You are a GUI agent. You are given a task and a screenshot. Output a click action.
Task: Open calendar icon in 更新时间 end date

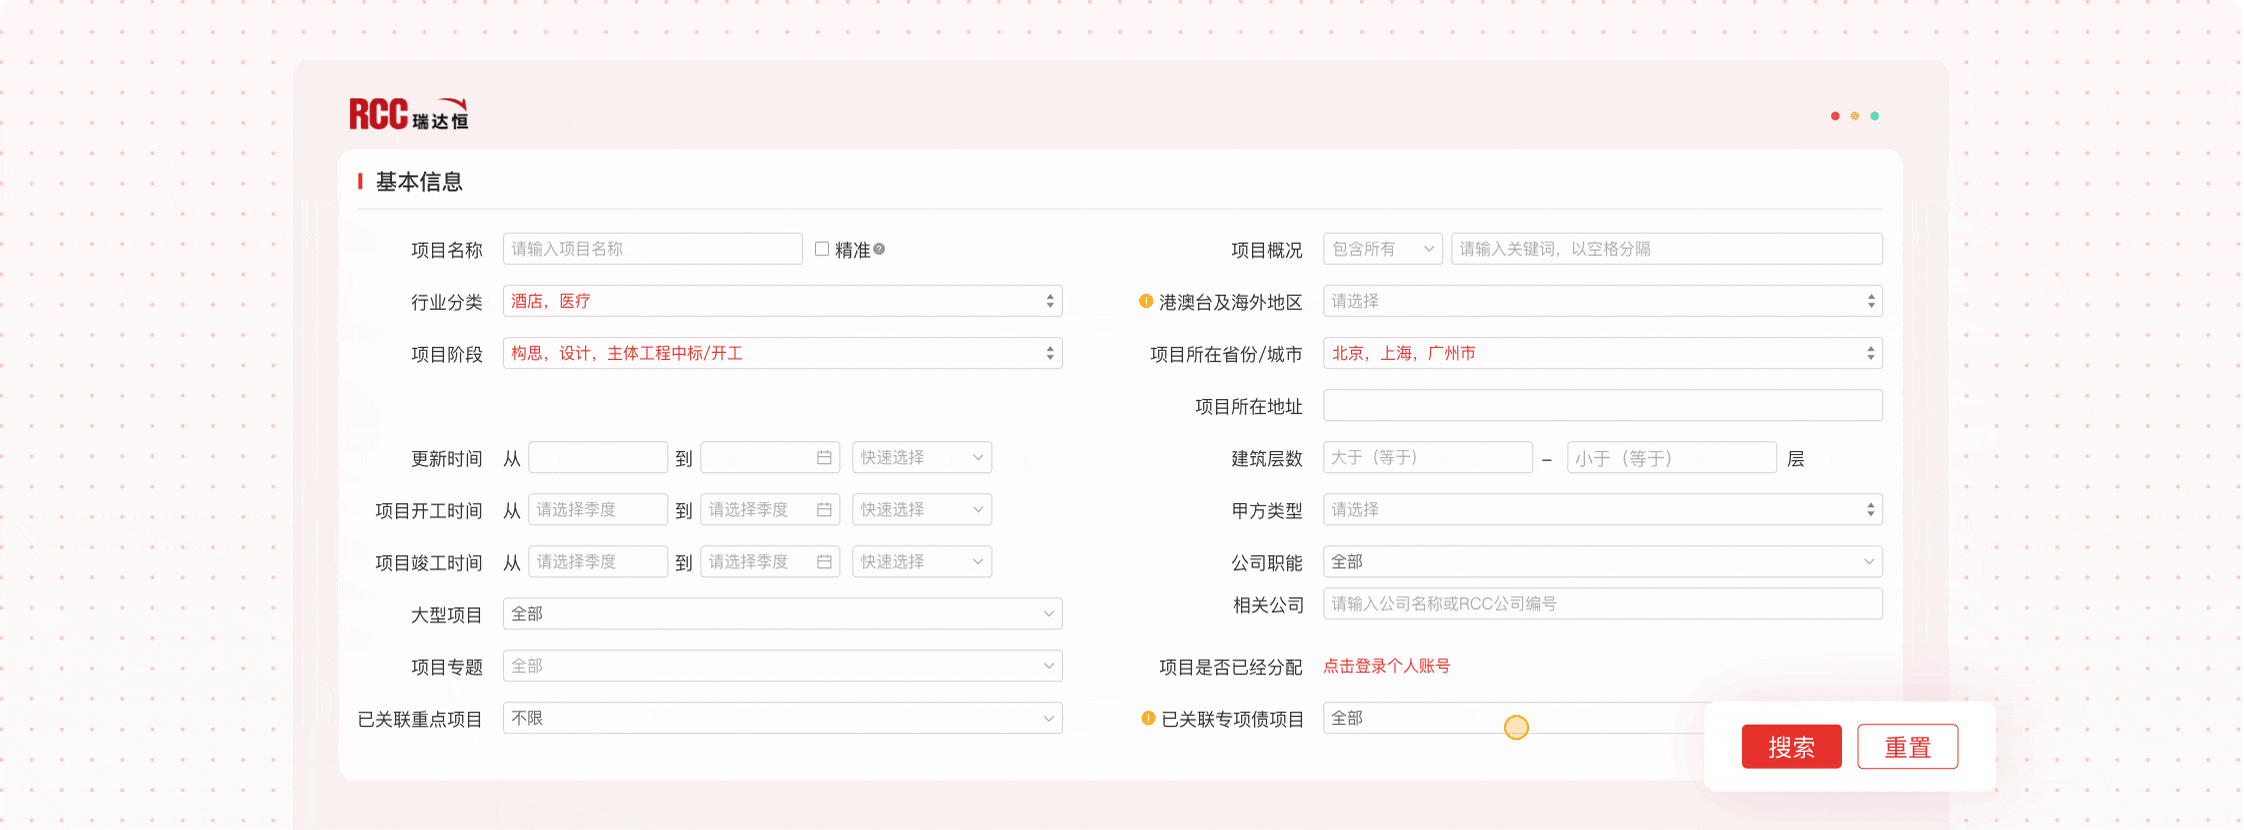824,458
